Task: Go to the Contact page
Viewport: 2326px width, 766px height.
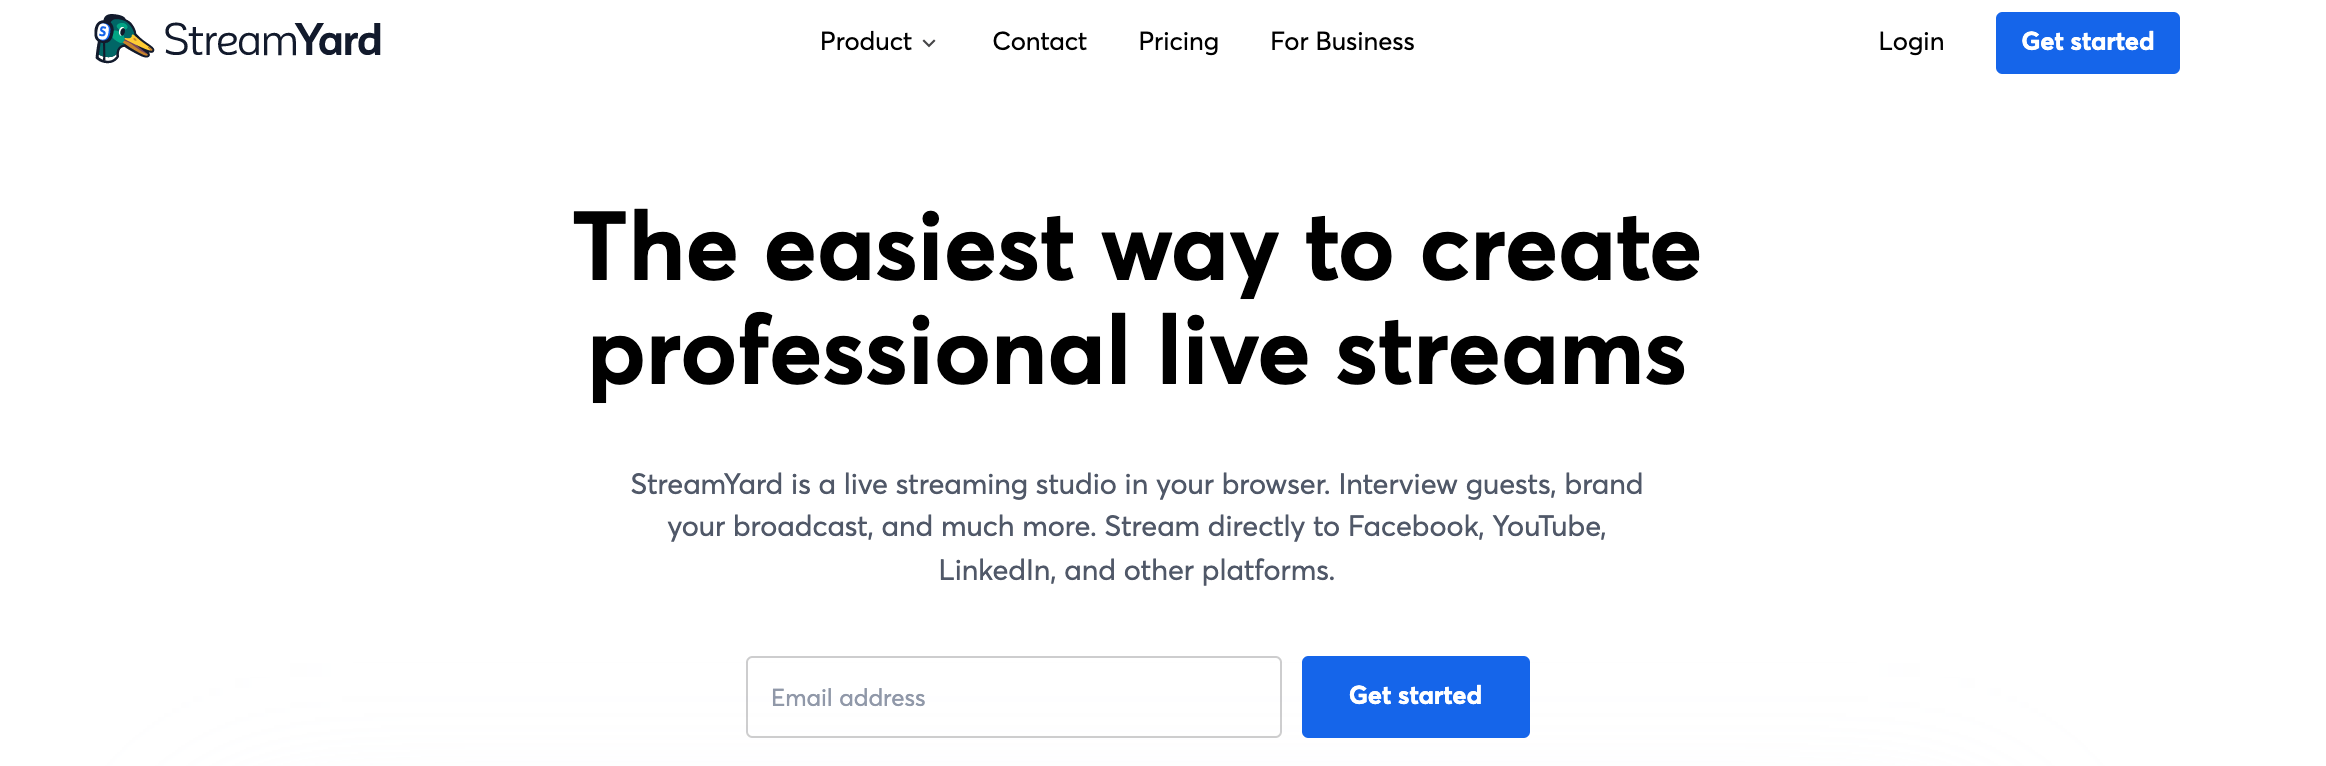Action: [x=1039, y=42]
